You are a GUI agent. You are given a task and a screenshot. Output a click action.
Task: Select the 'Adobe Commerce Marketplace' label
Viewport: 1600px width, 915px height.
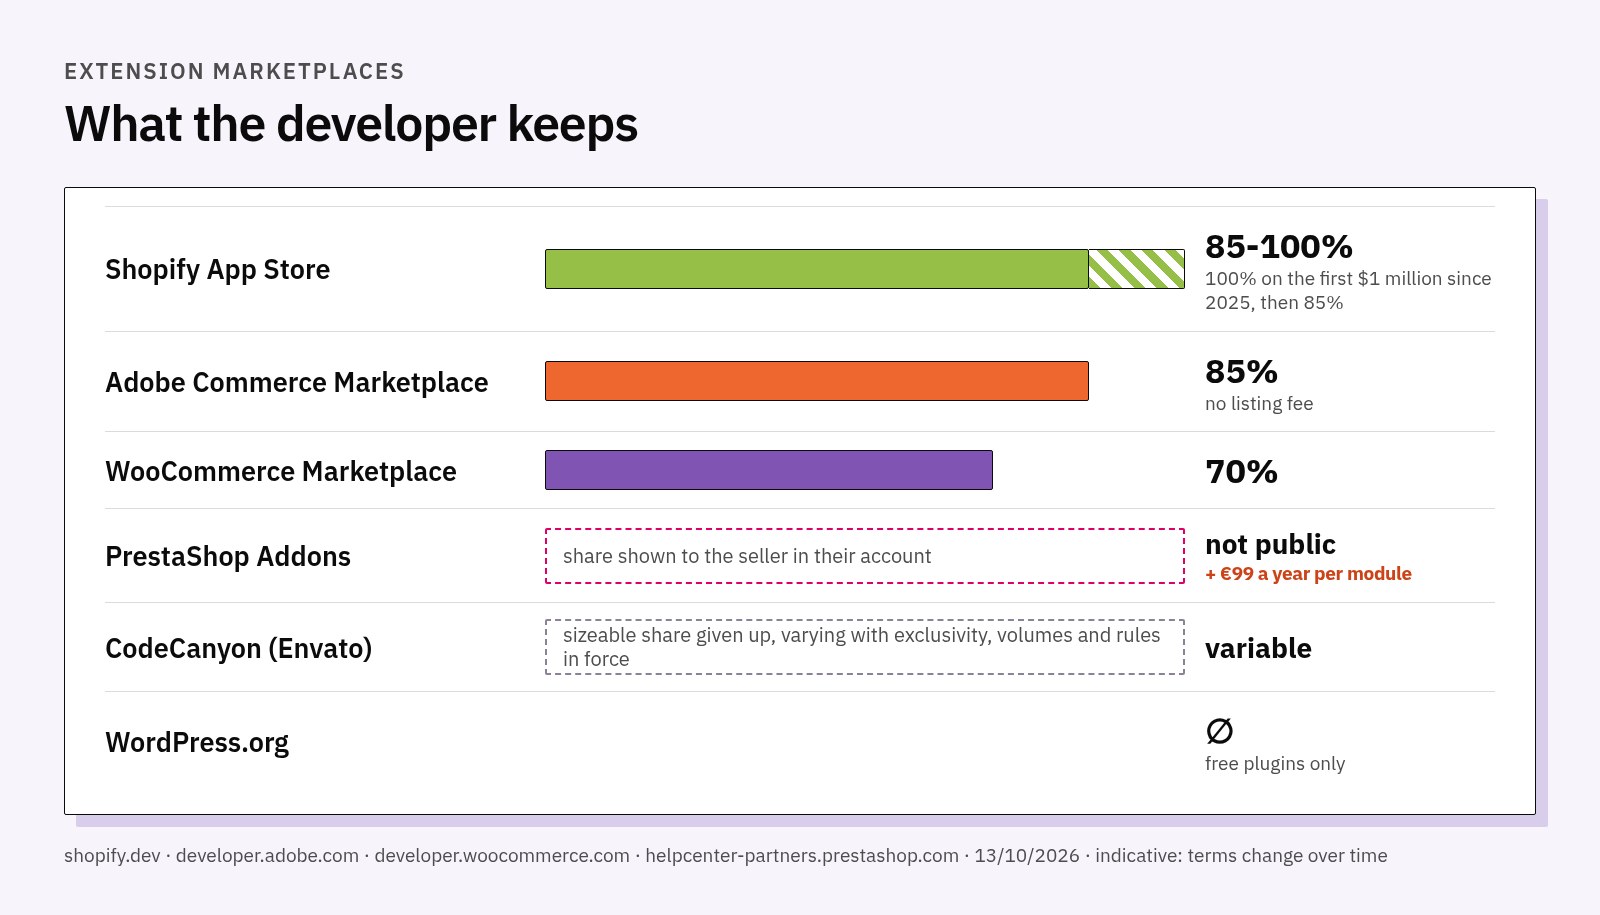[297, 382]
